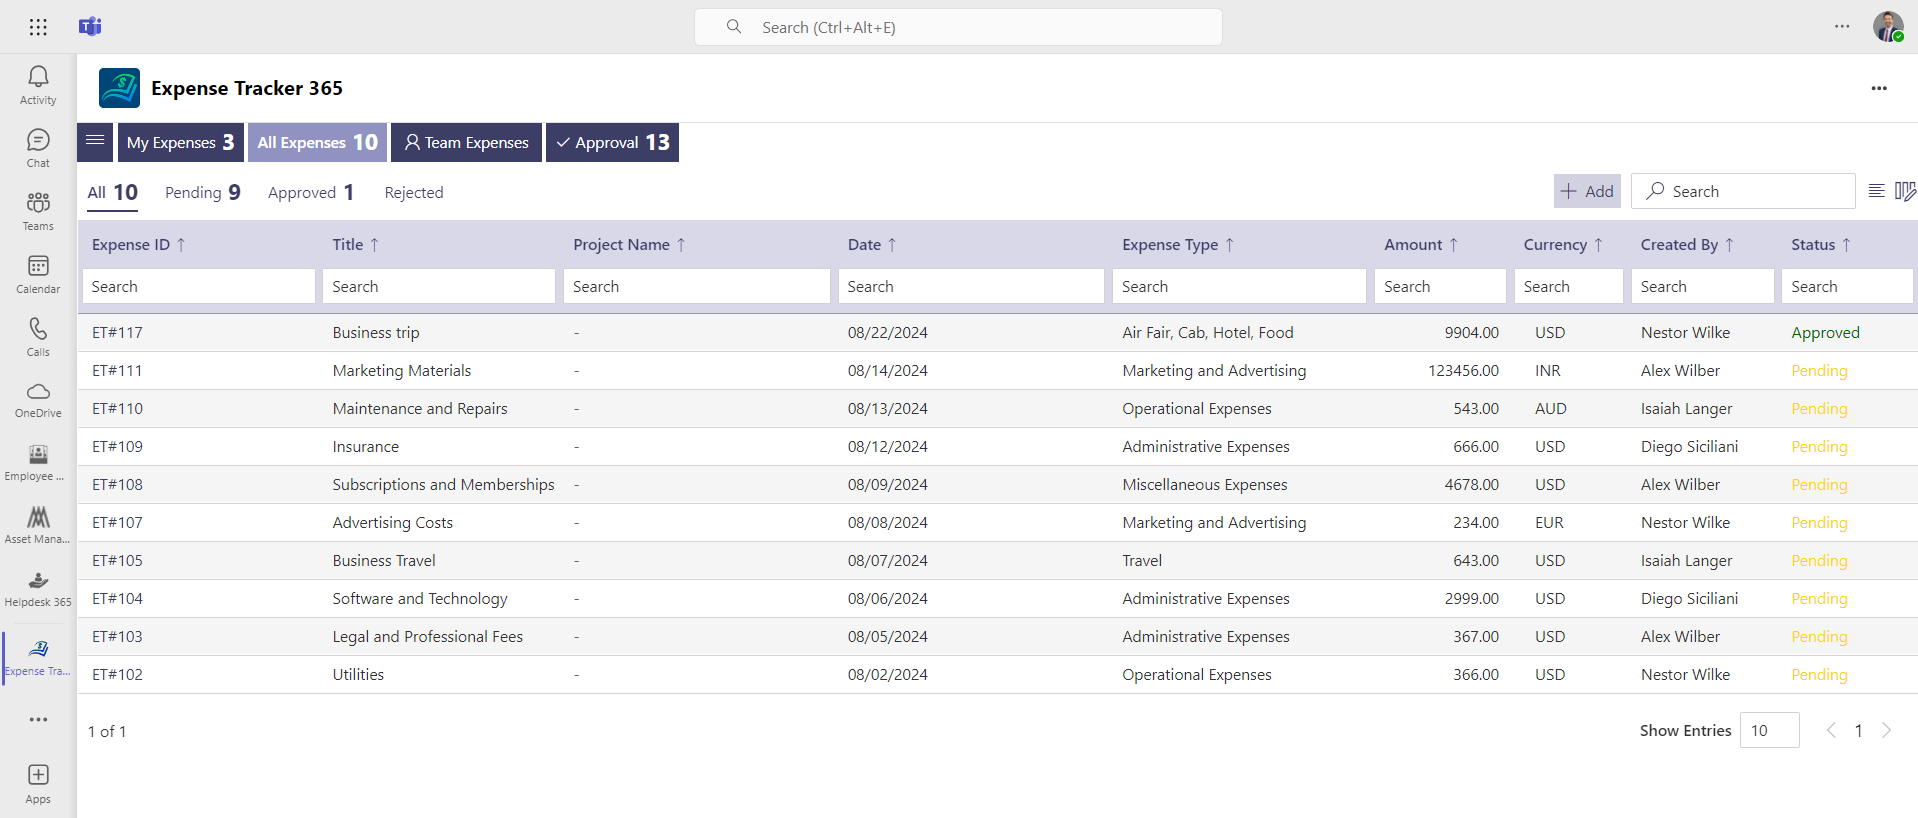Sort by Currency column

coord(1563,244)
